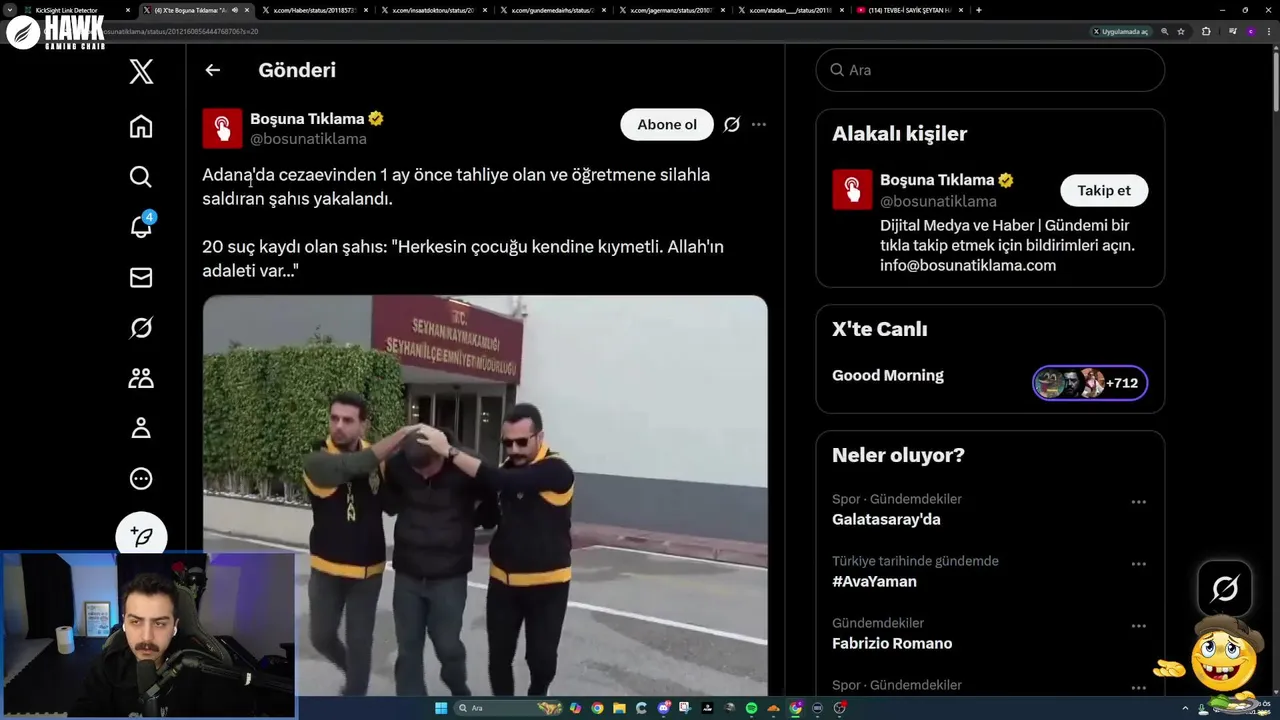This screenshot has height=720, width=1280.
Task: Click the +712 listeners pill
Action: (x=1090, y=383)
